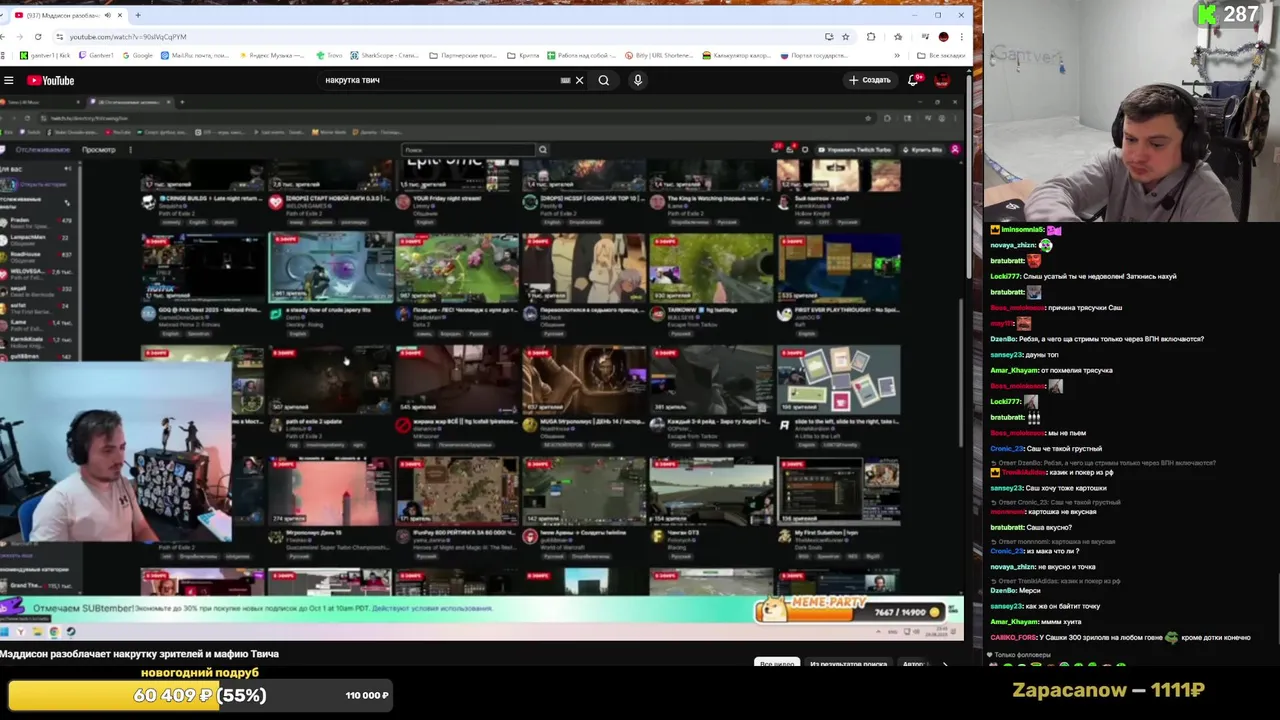This screenshot has height=720, width=1280.
Task: Expand the Партнерские bookmarks folder
Action: 463,55
